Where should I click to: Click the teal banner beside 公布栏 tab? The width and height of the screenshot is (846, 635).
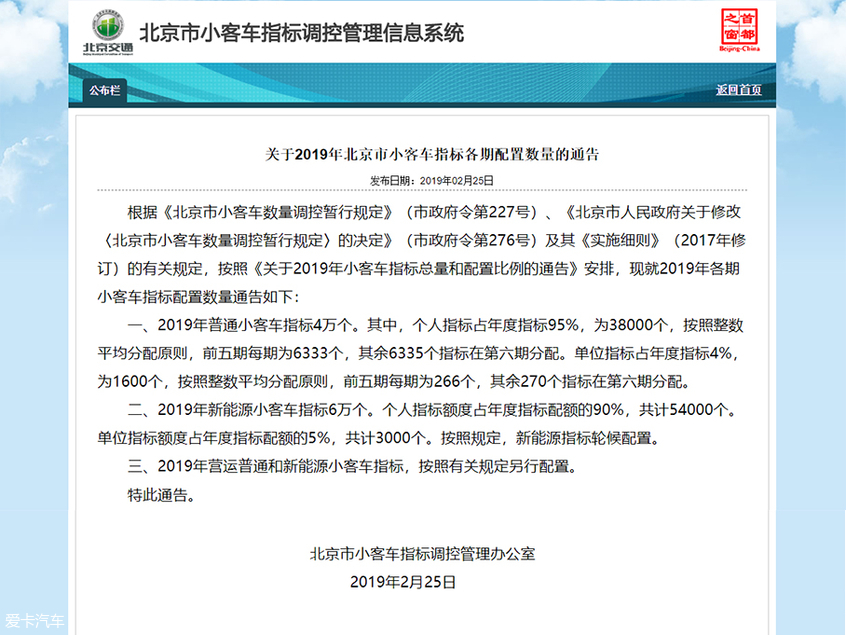421,83
